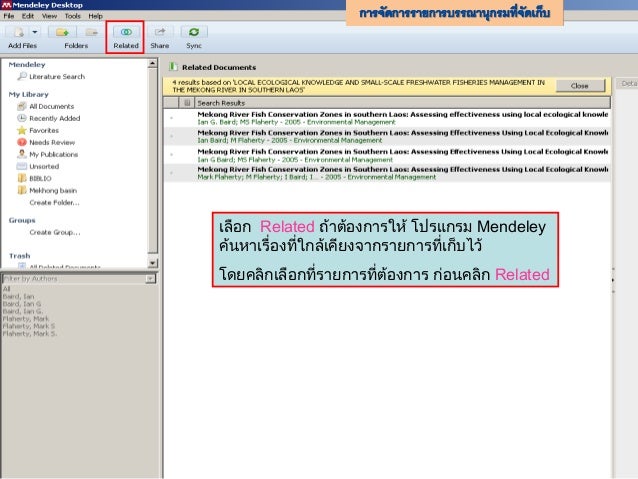
Task: Select Unsorted in My Library
Action: pyautogui.click(x=44, y=166)
